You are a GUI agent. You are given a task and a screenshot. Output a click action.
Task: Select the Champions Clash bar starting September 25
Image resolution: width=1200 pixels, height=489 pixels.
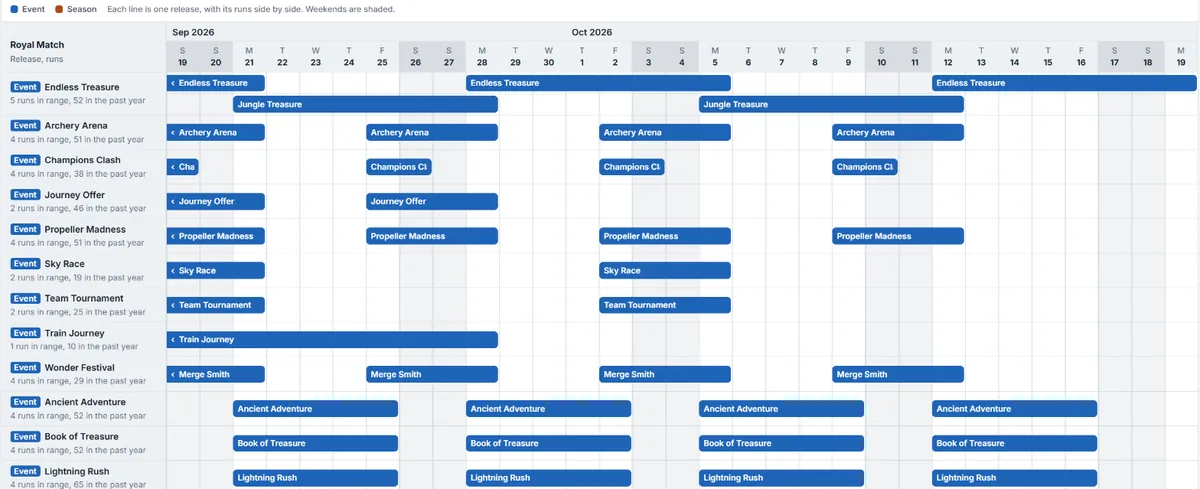[x=399, y=167]
